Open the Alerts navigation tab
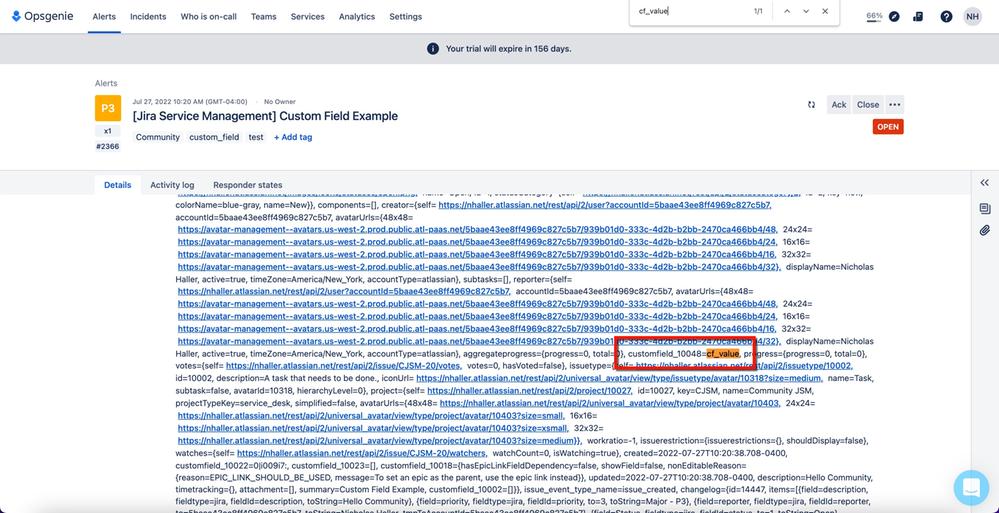This screenshot has height=513, width=999. pos(104,17)
